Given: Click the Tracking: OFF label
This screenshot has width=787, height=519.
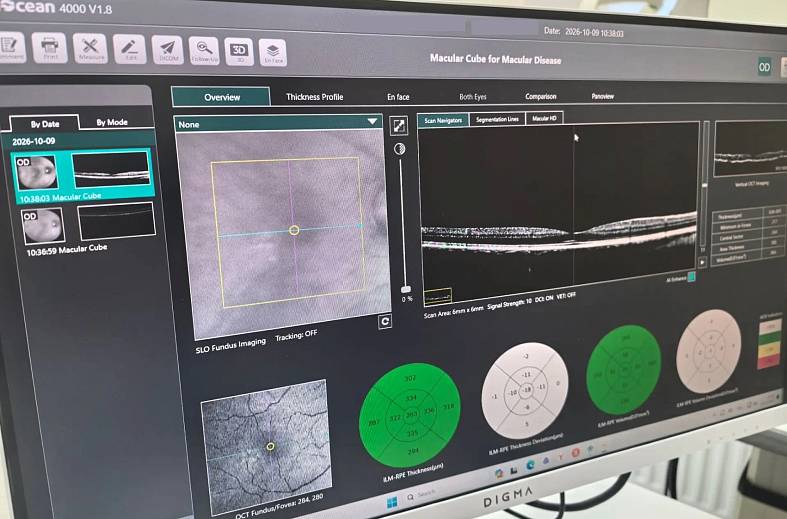Looking at the screenshot, I should (x=296, y=335).
